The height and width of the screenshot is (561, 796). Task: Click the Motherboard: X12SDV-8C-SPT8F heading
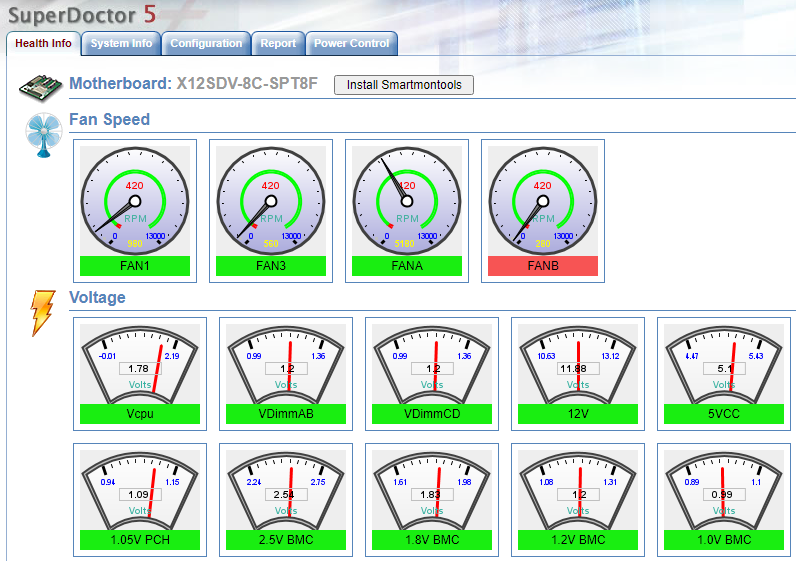[x=193, y=83]
